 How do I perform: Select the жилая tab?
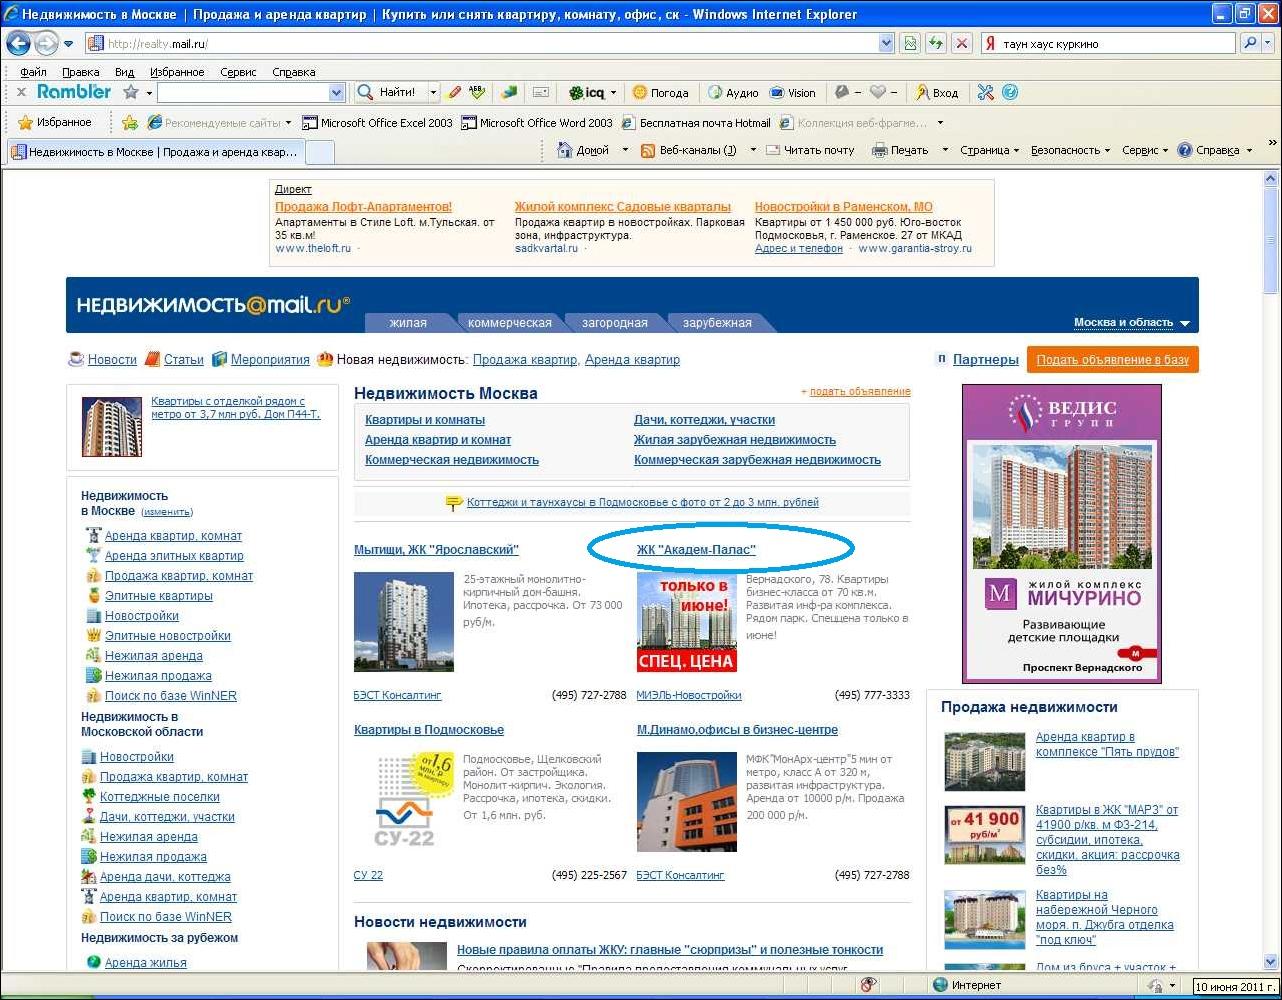tap(407, 322)
